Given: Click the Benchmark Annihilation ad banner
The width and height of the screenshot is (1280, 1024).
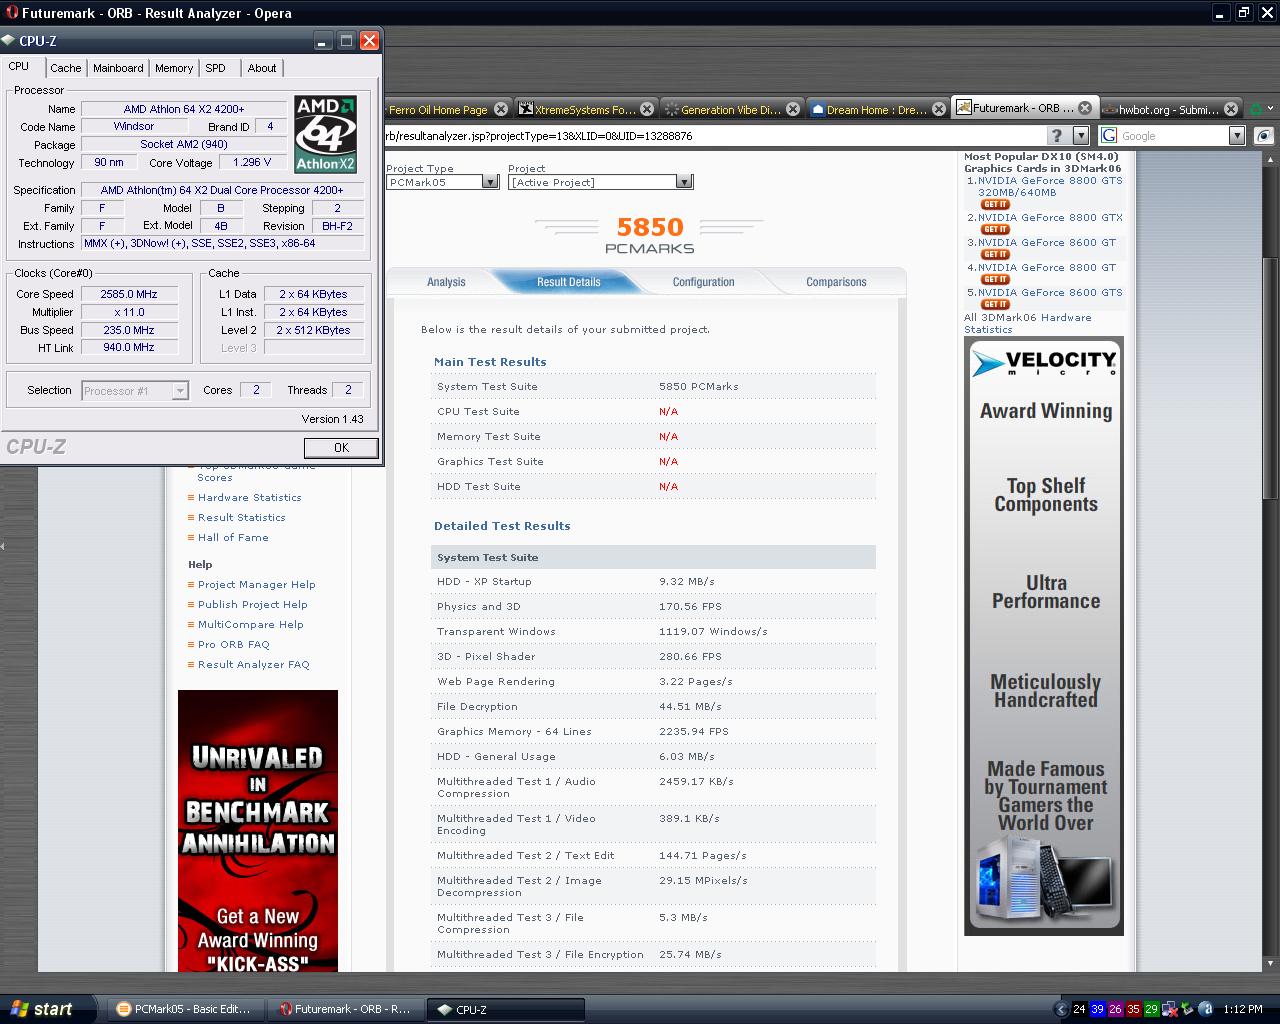Looking at the screenshot, I should pyautogui.click(x=258, y=831).
